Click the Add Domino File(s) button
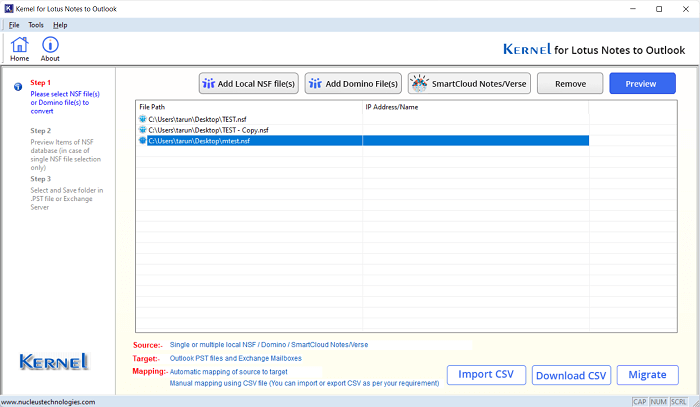Viewport: 700px width, 407px height. coord(353,83)
